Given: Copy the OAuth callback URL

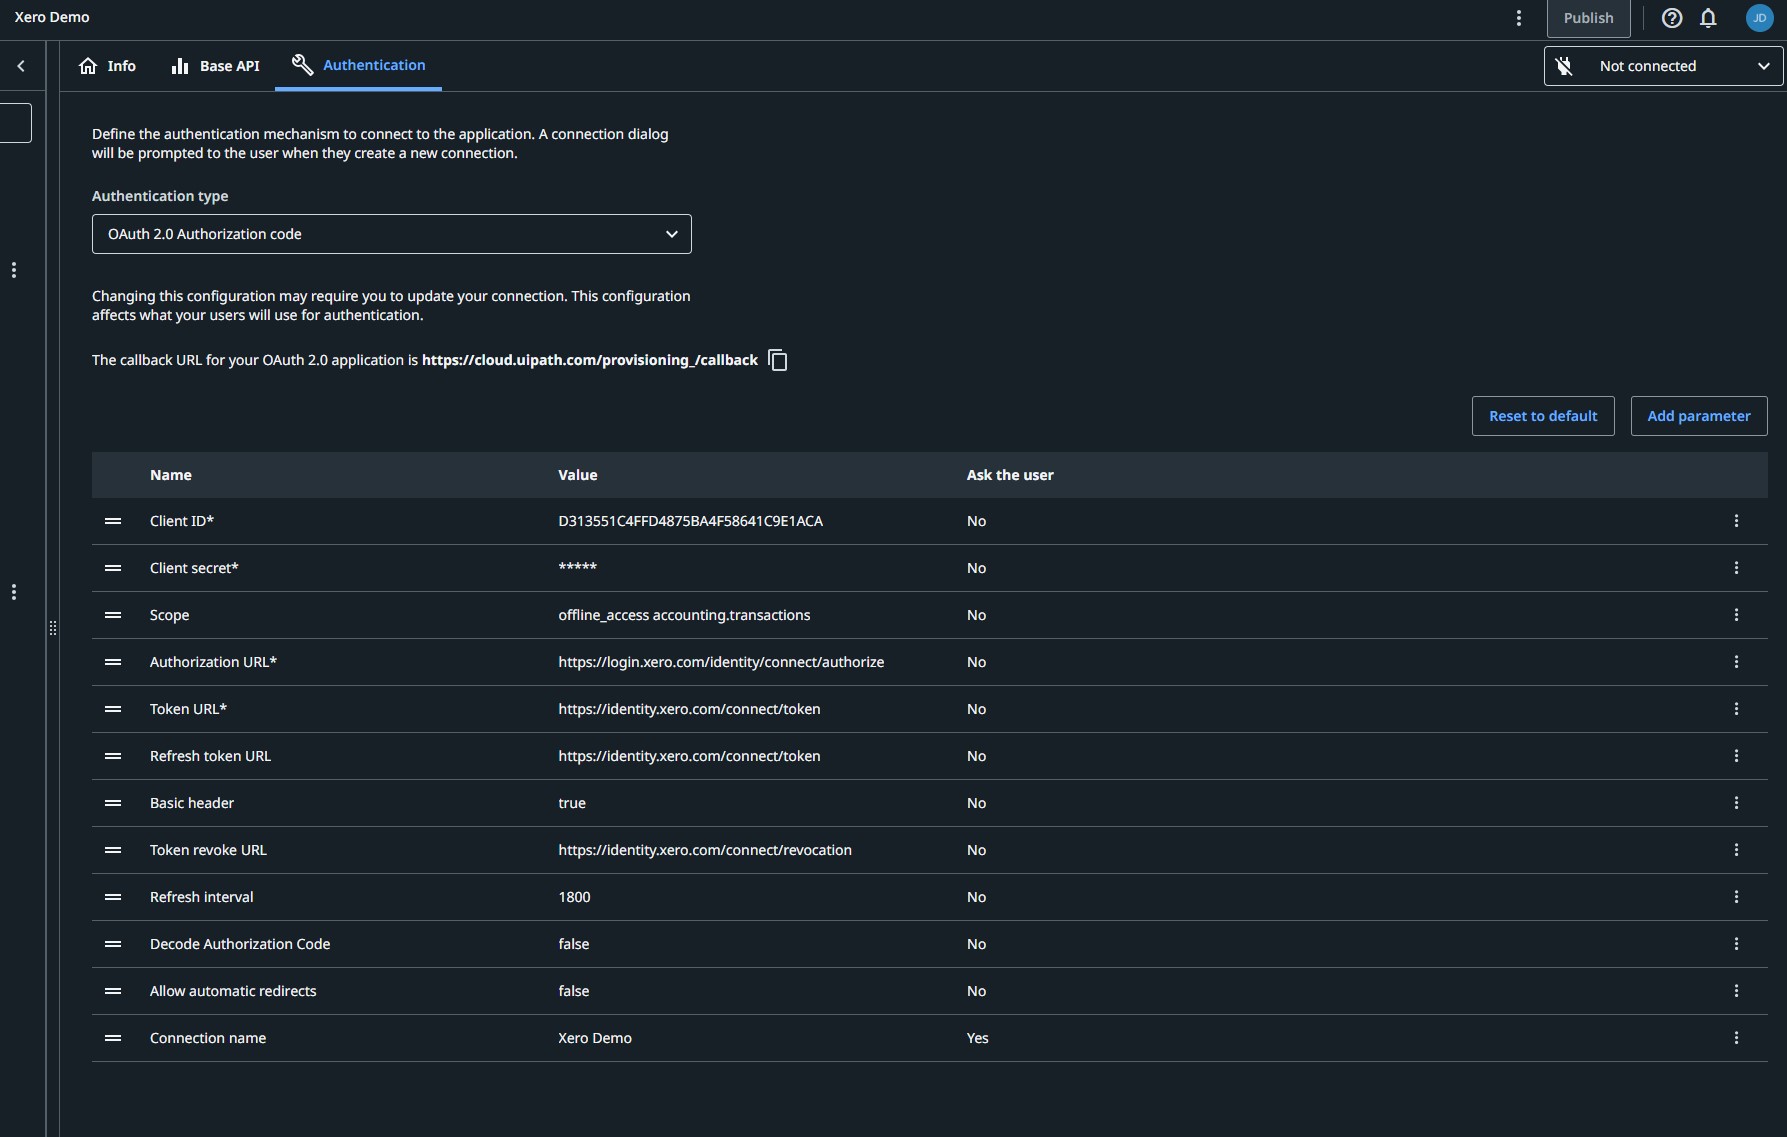Looking at the screenshot, I should [x=778, y=360].
